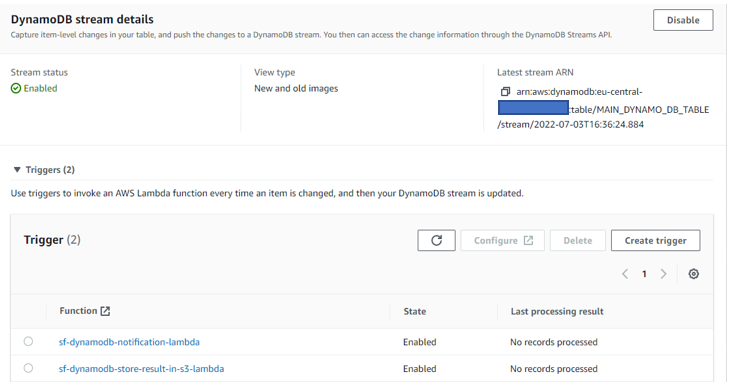Refresh the trigger list

pos(436,240)
